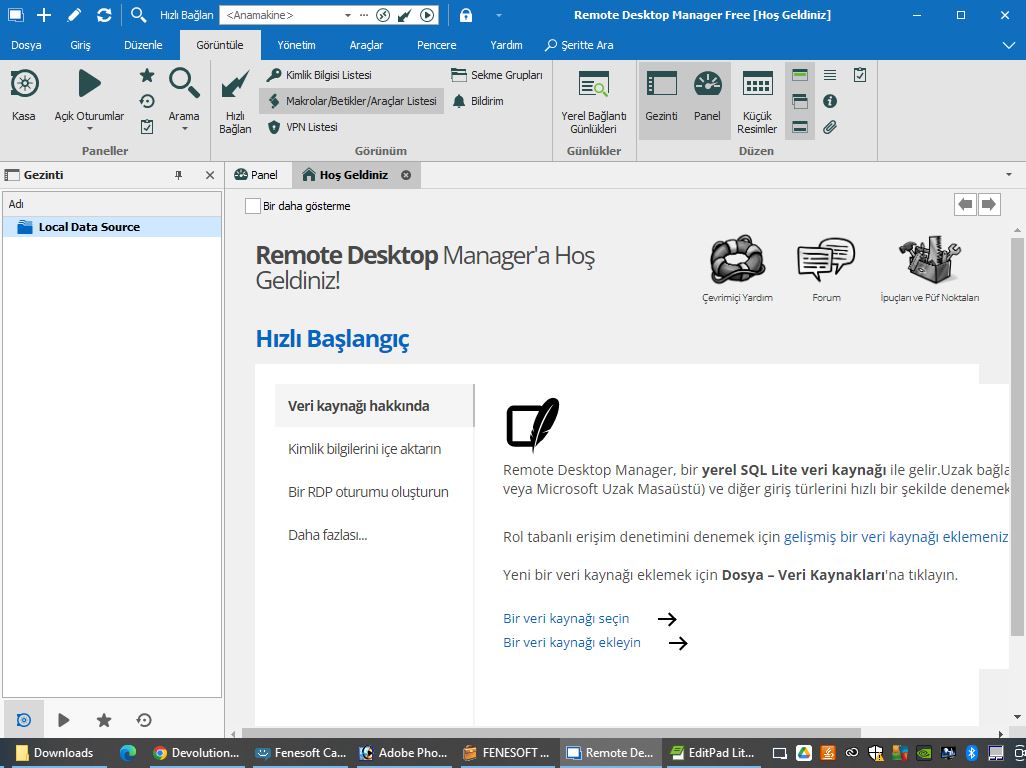Check the 'Bir daha gösterme' checkbox
This screenshot has width=1026, height=768.
(253, 206)
